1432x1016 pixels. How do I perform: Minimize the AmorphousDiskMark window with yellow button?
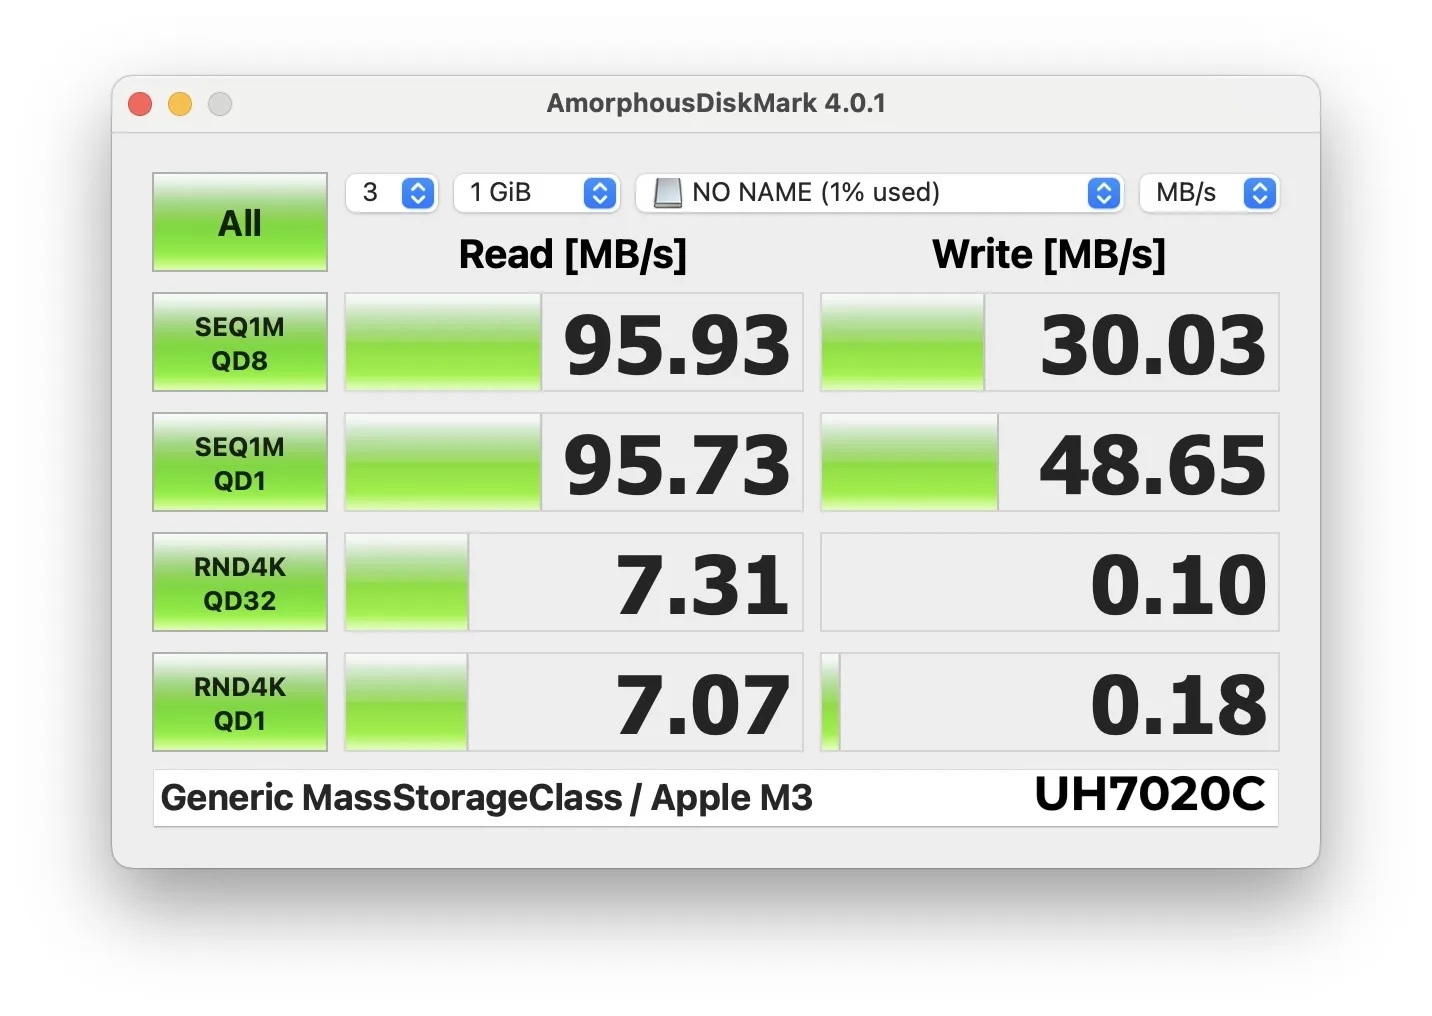tap(180, 104)
